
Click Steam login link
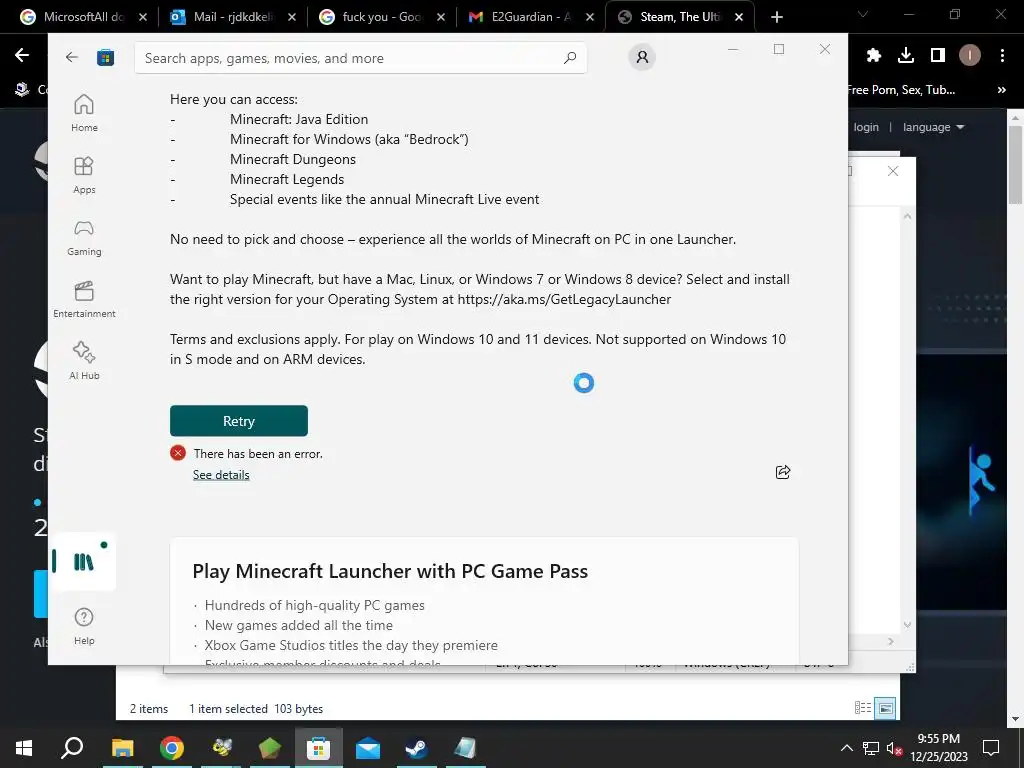(866, 127)
